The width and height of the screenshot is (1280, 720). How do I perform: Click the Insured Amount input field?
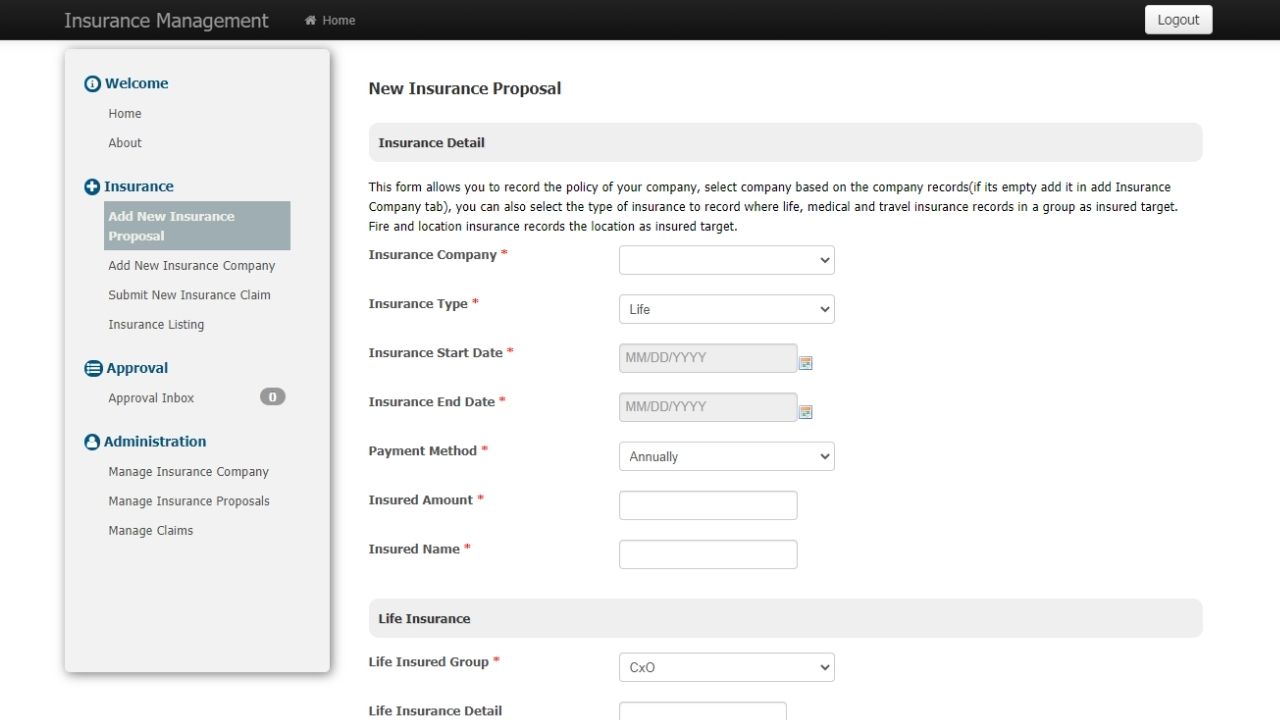(708, 505)
